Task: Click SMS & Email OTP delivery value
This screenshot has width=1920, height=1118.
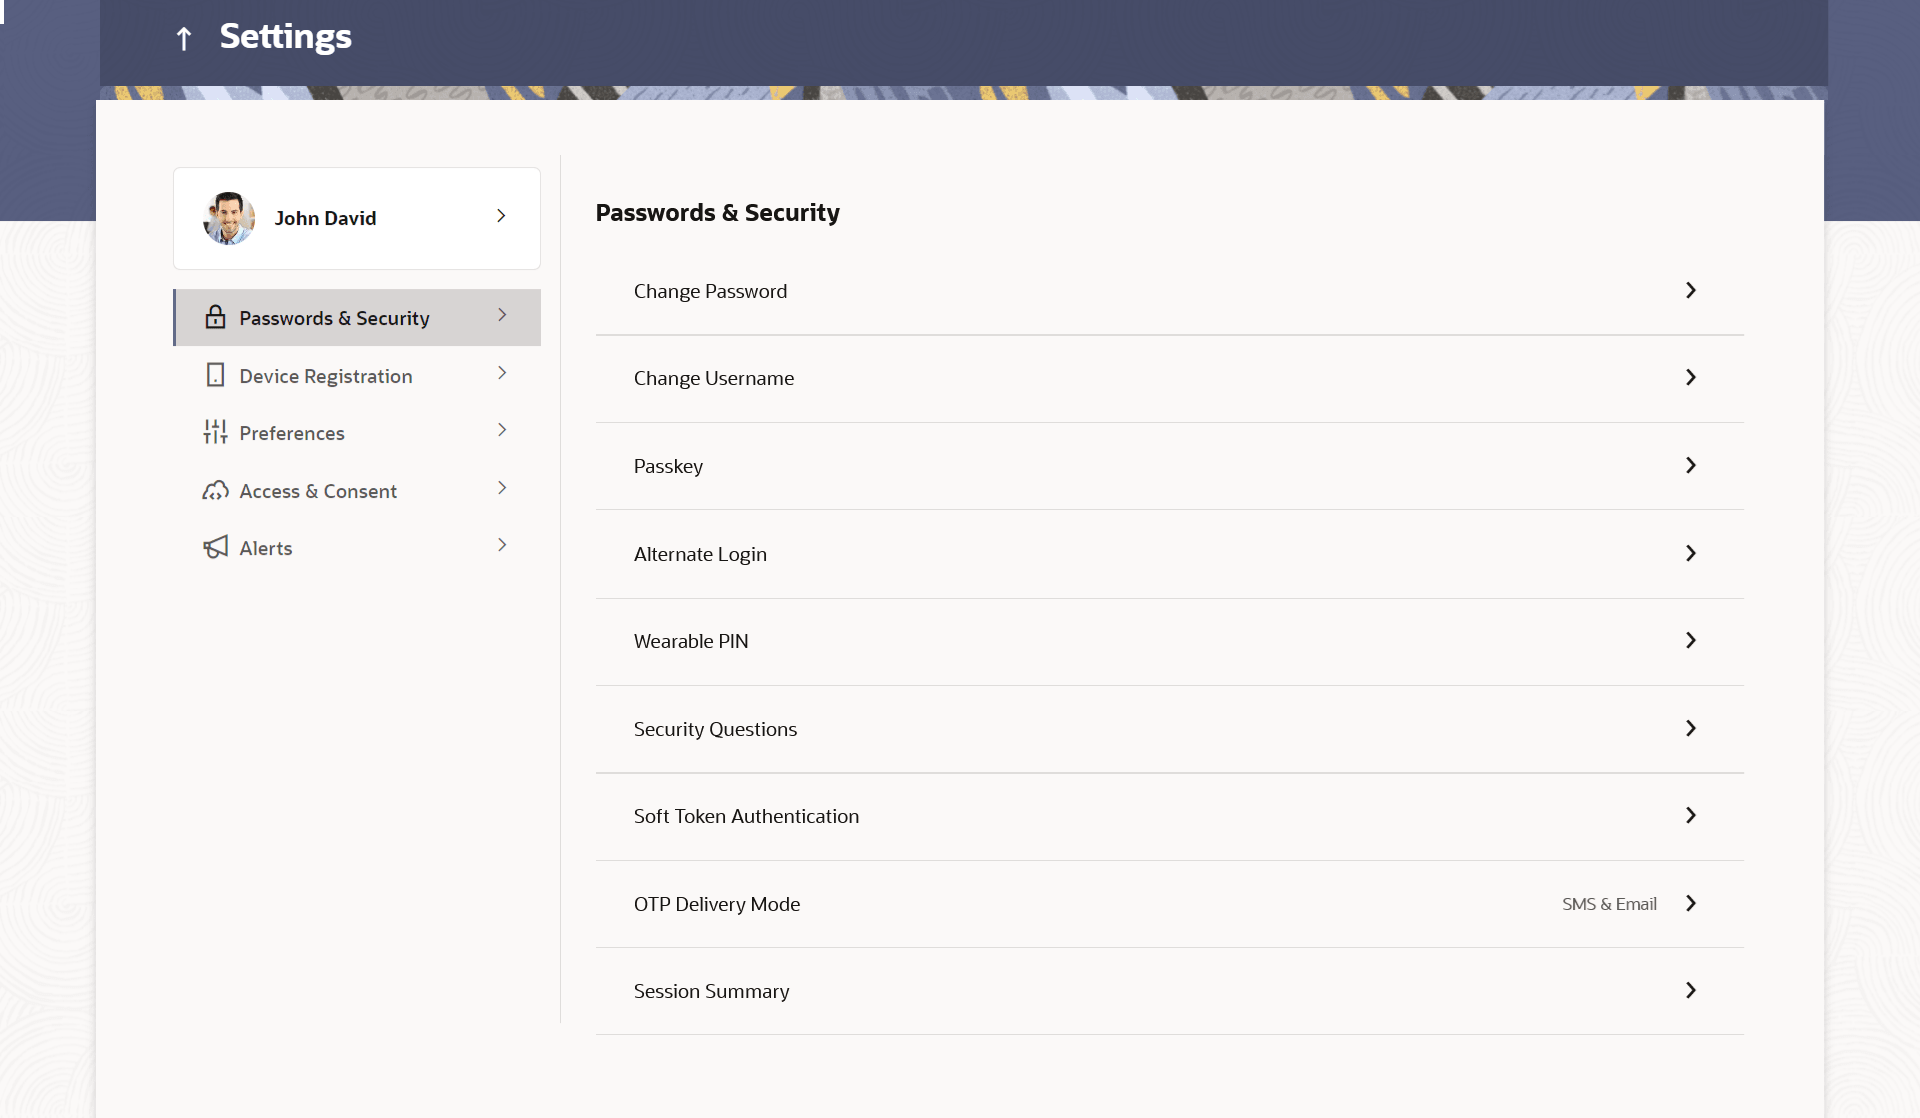Action: pyautogui.click(x=1609, y=904)
